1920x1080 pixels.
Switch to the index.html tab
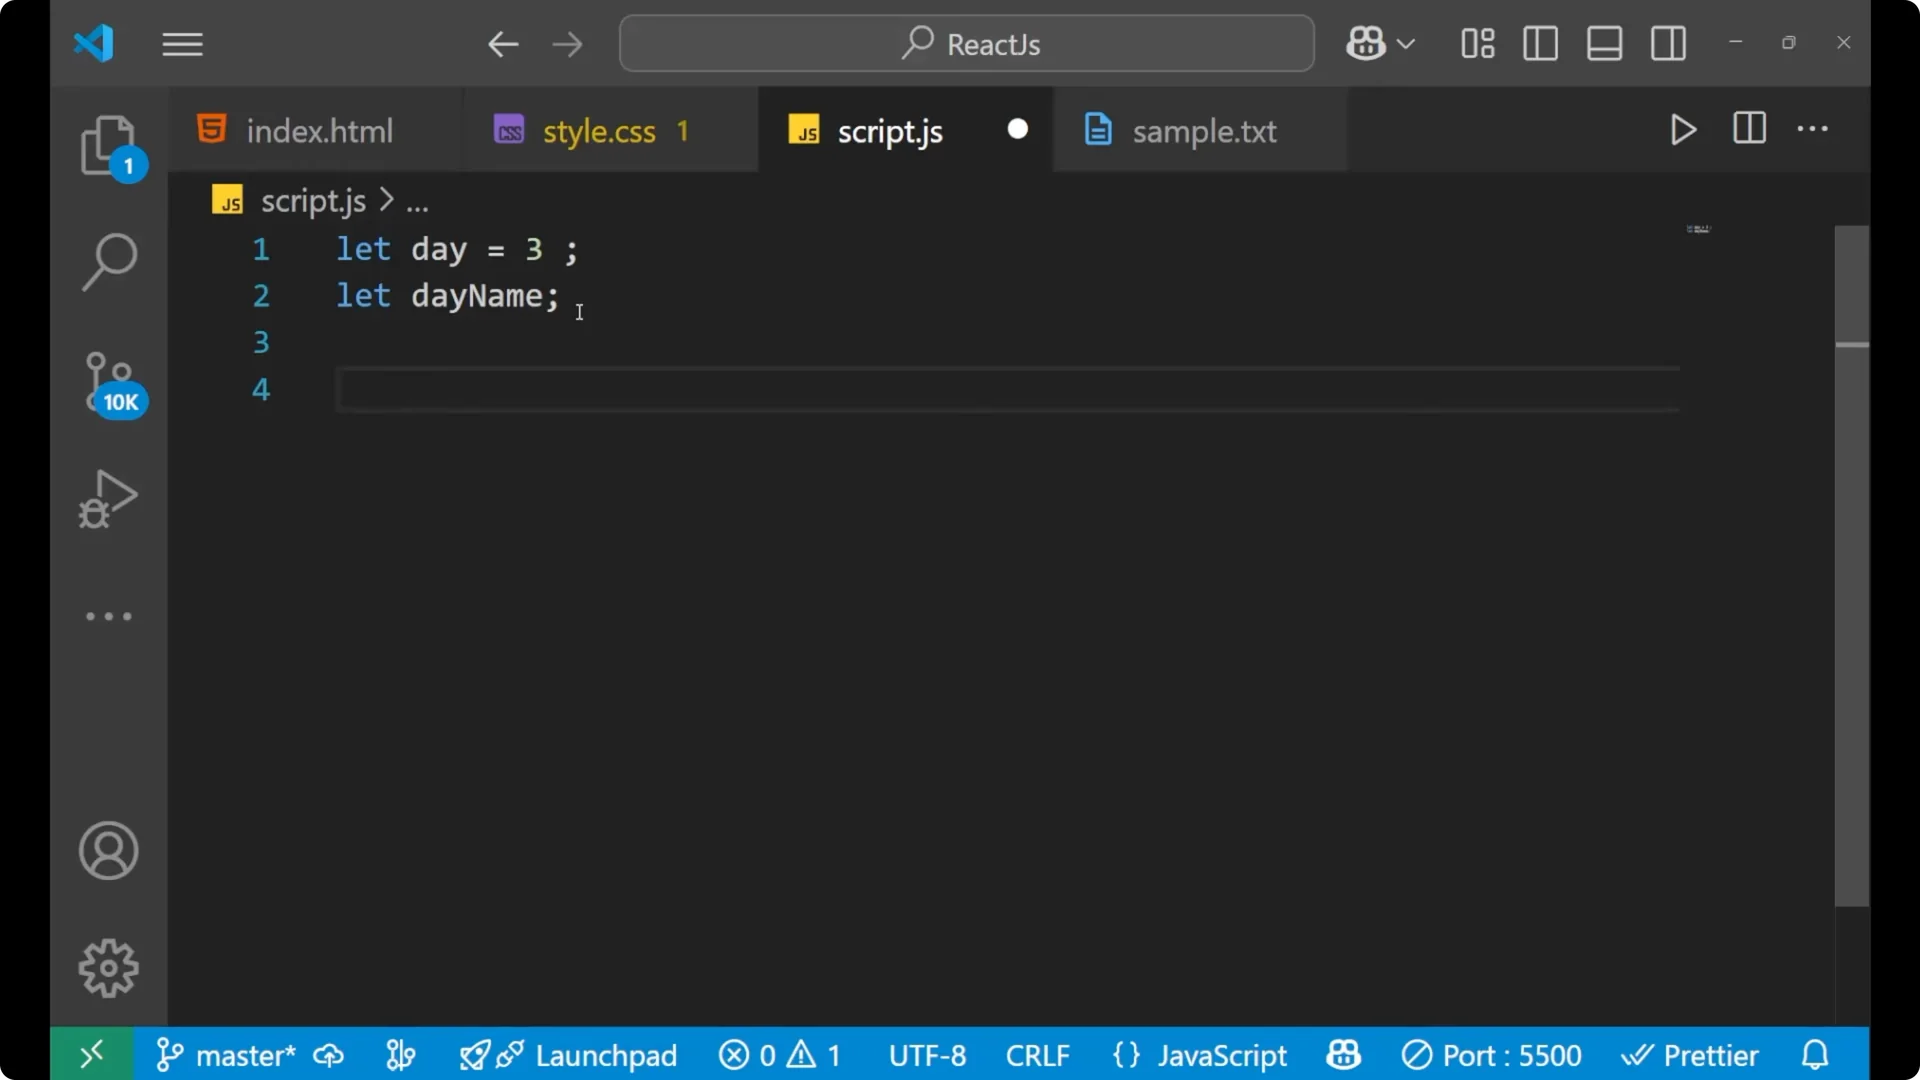(x=318, y=130)
